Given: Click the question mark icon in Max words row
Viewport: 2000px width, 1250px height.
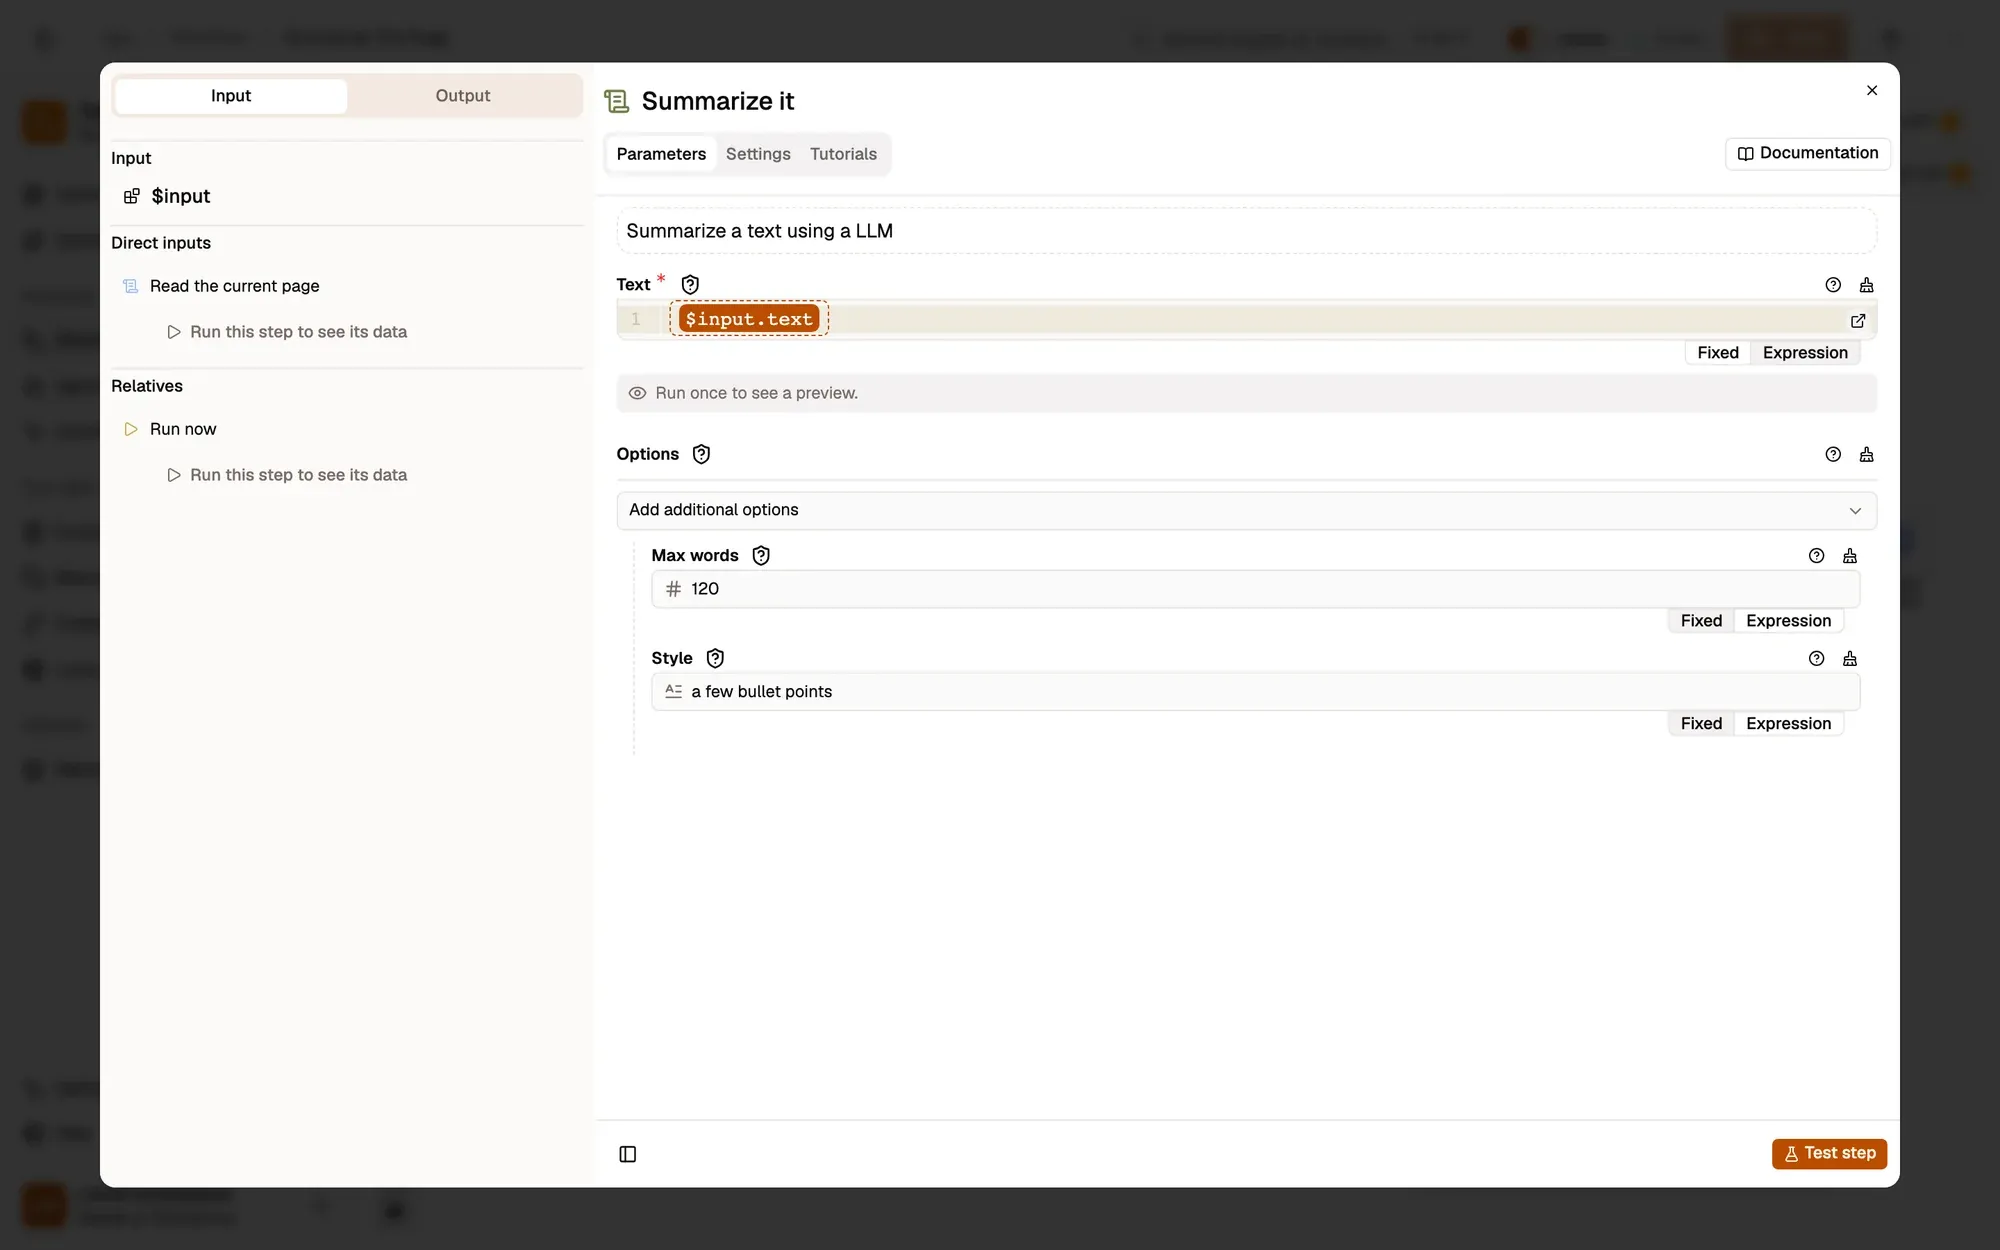Looking at the screenshot, I should [x=1817, y=556].
